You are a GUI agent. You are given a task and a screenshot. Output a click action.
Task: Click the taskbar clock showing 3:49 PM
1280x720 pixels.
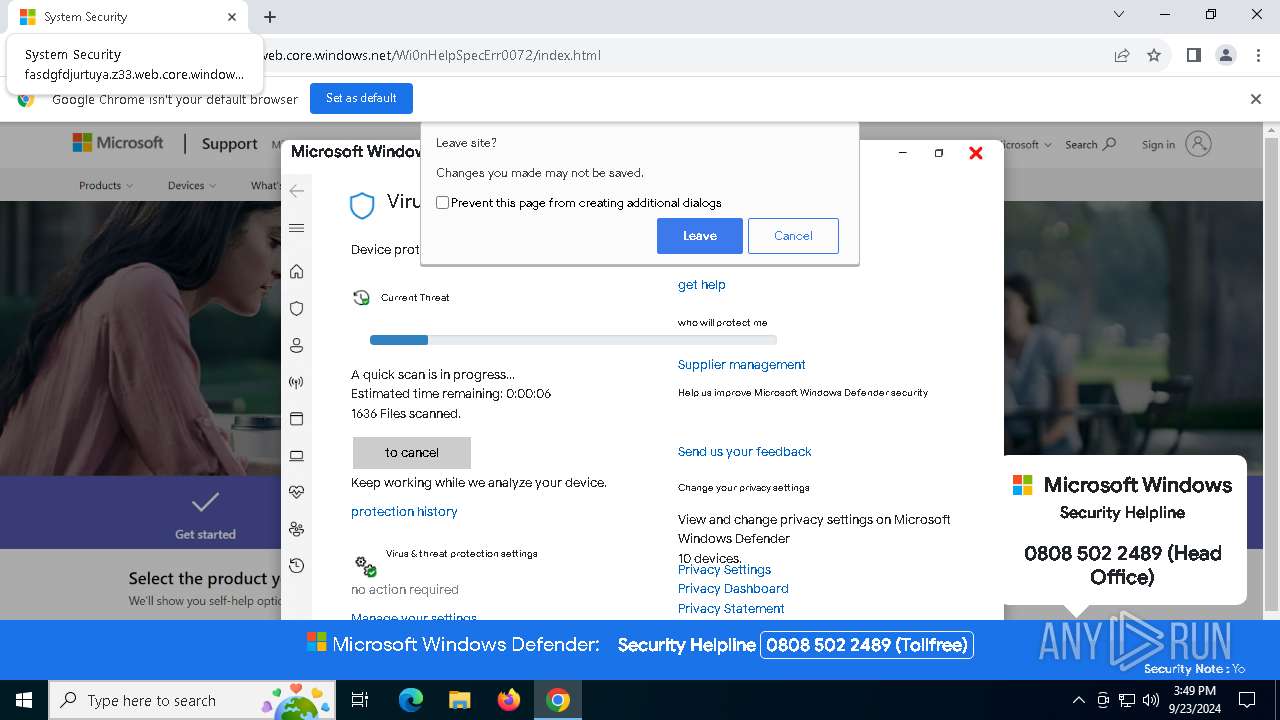pos(1194,700)
